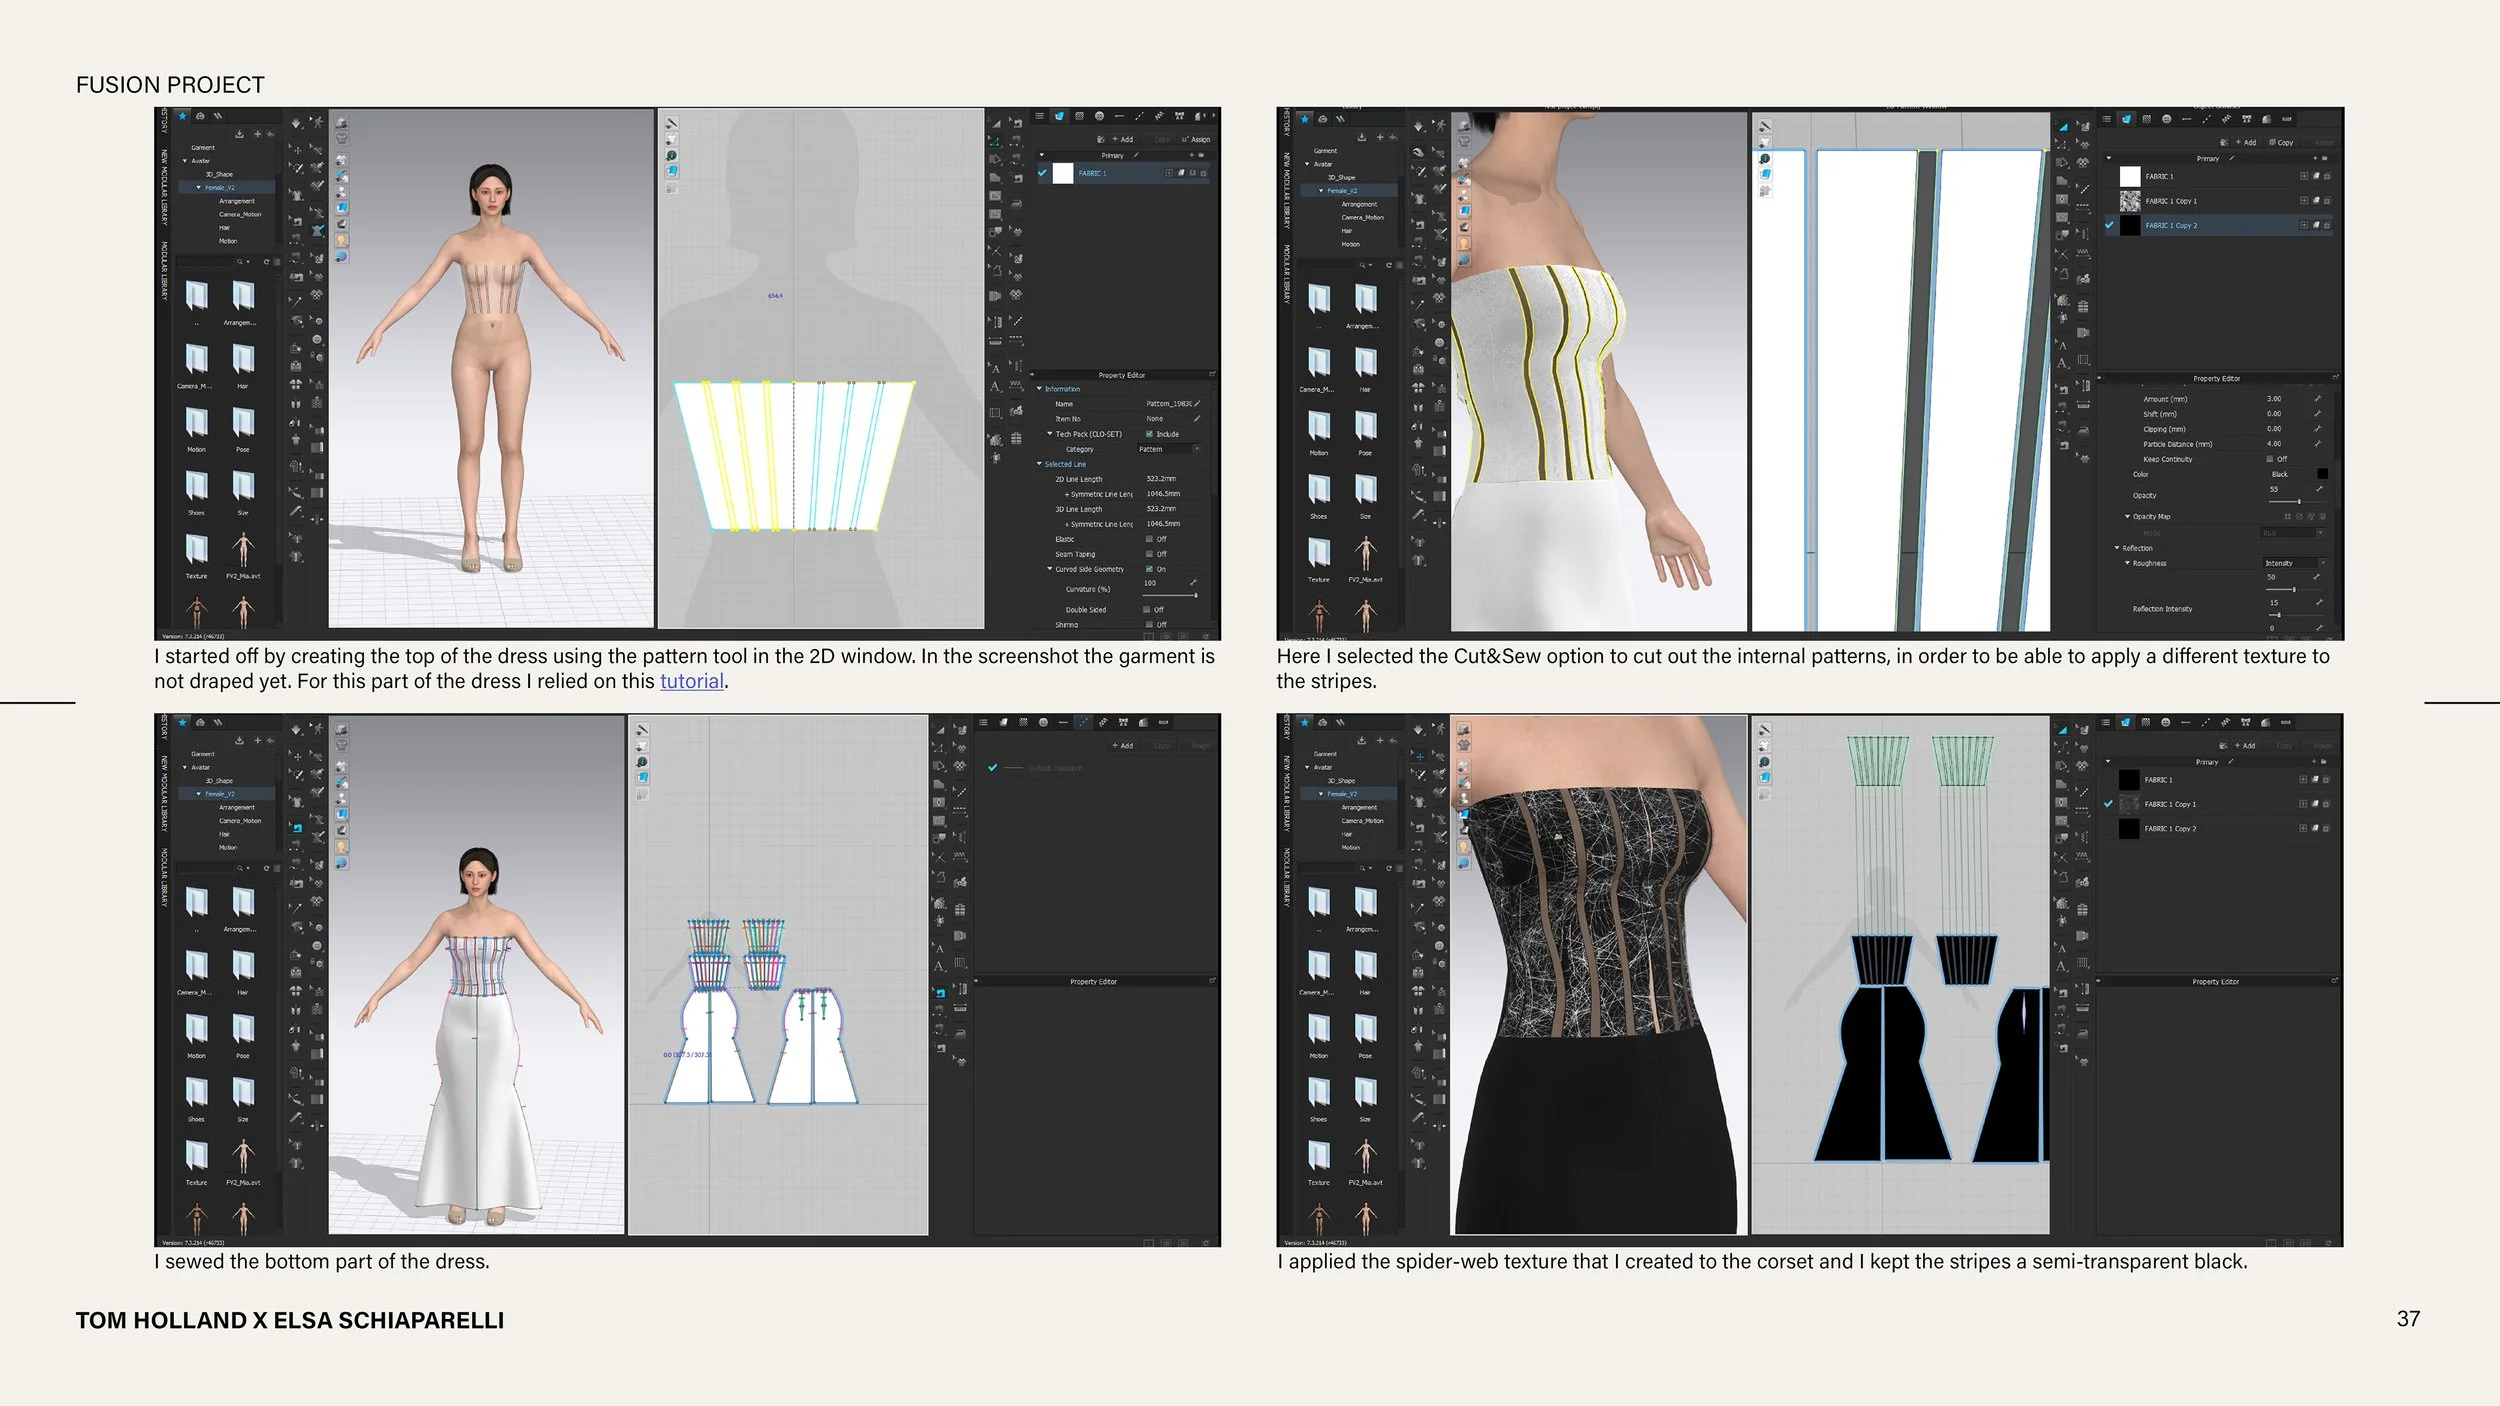Enable the Elastic checkbox
The height and width of the screenshot is (1406, 2500).
1147,539
